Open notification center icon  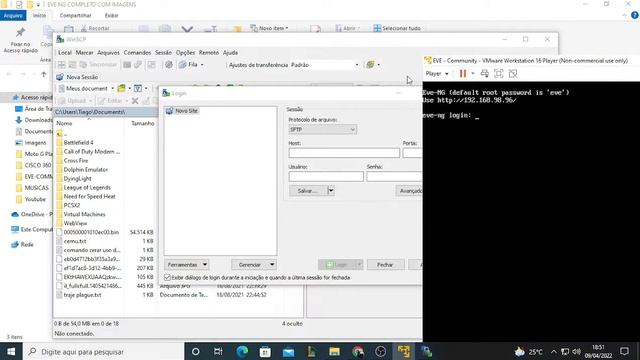(624, 351)
